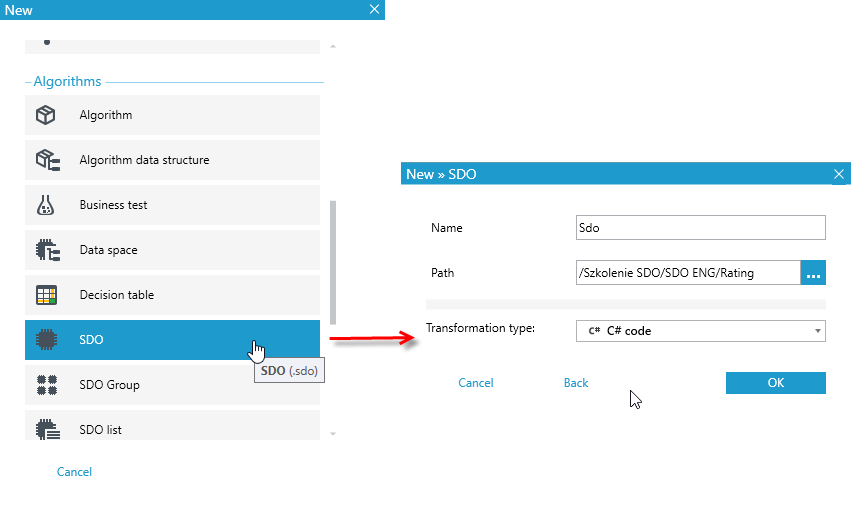
Task: Close the New » SDO dialog
Action: [x=839, y=174]
